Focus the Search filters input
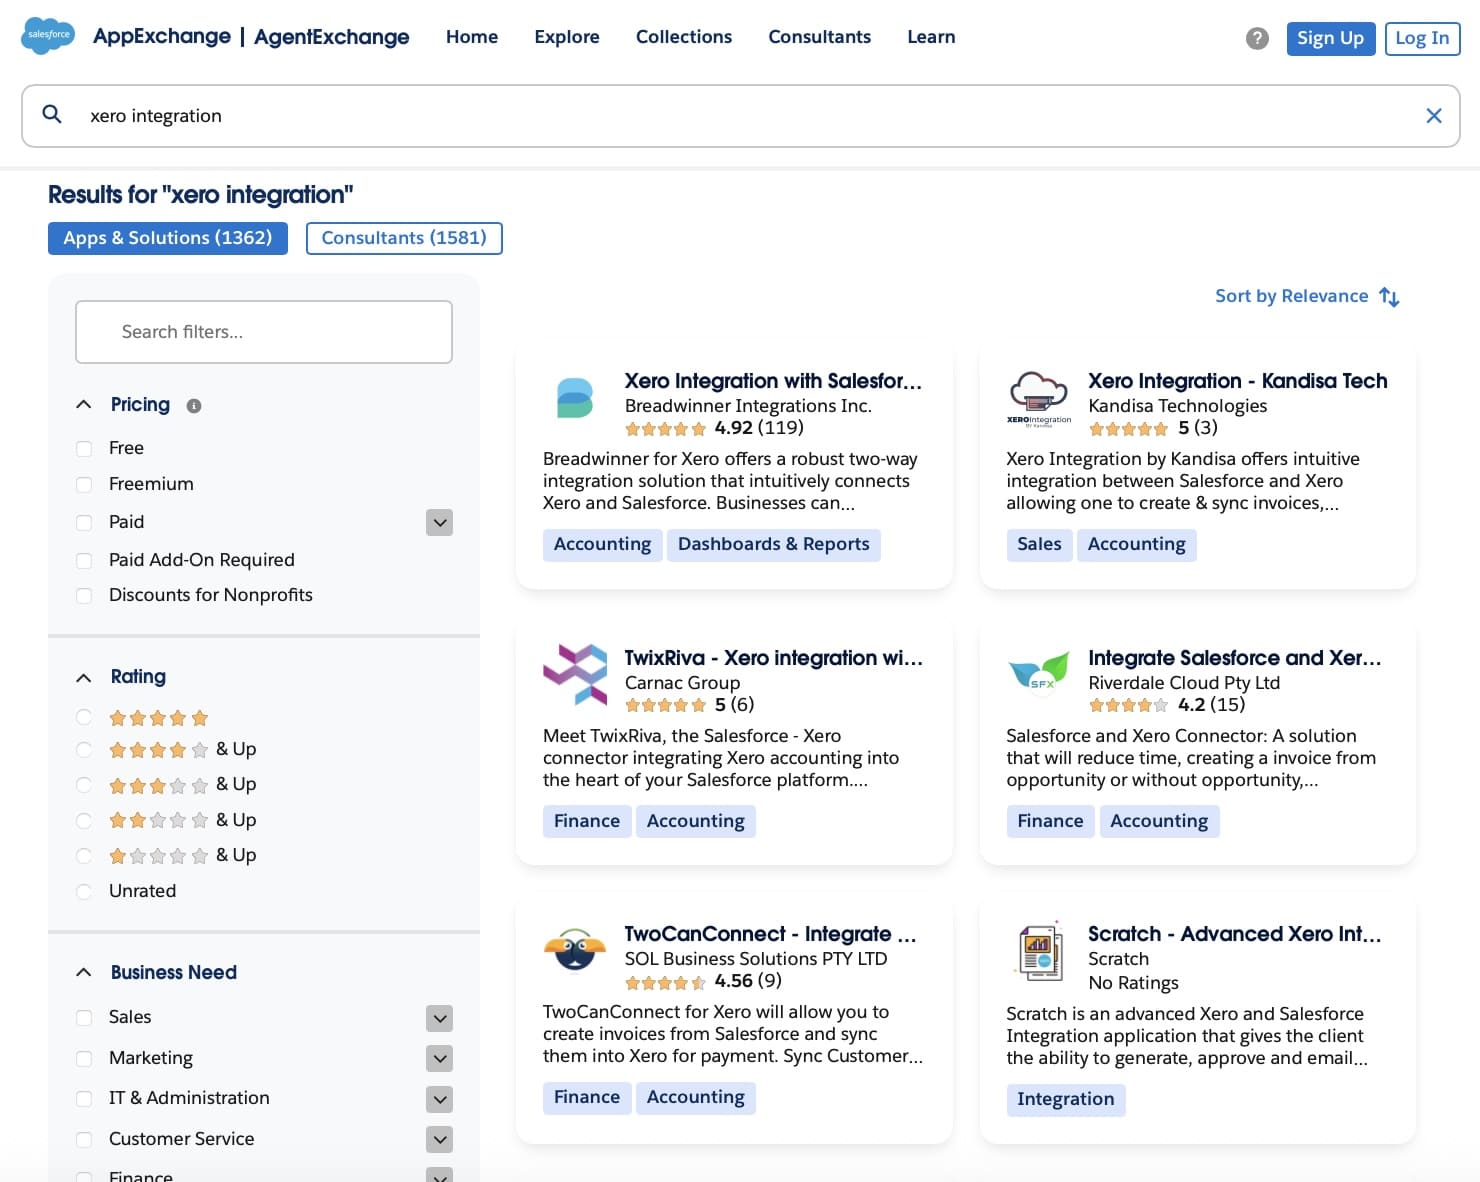1480x1182 pixels. click(x=264, y=332)
